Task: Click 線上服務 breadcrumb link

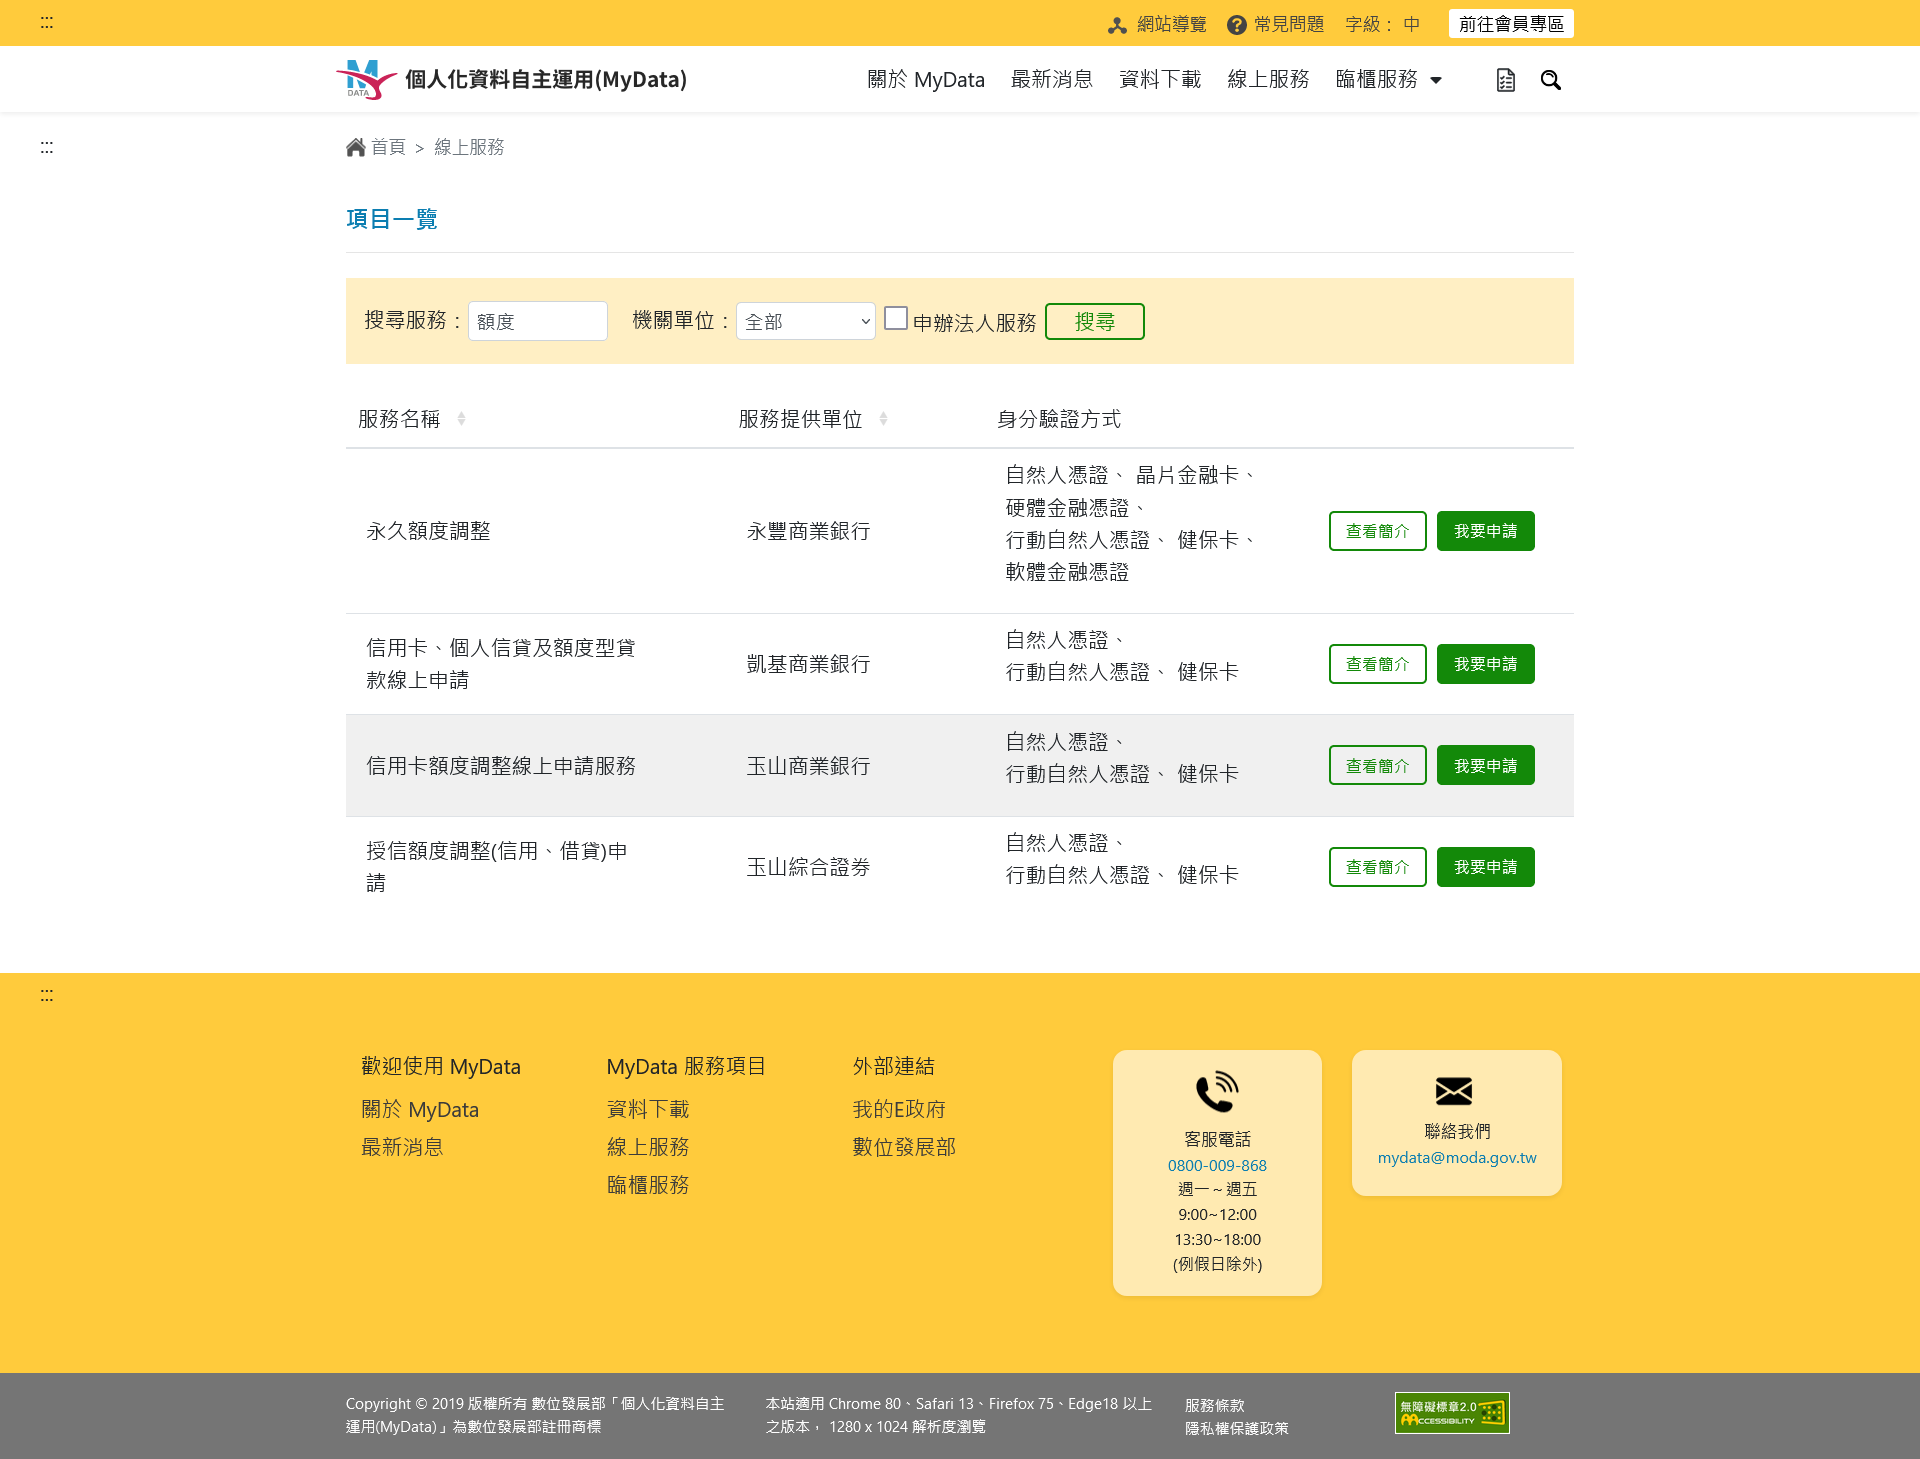Action: 469,147
